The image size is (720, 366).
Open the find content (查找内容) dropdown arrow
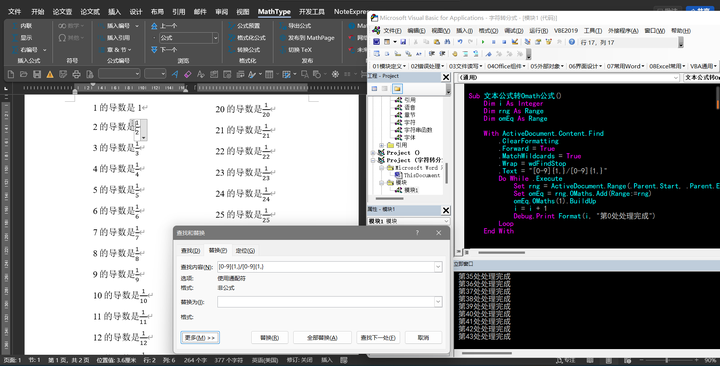point(438,267)
